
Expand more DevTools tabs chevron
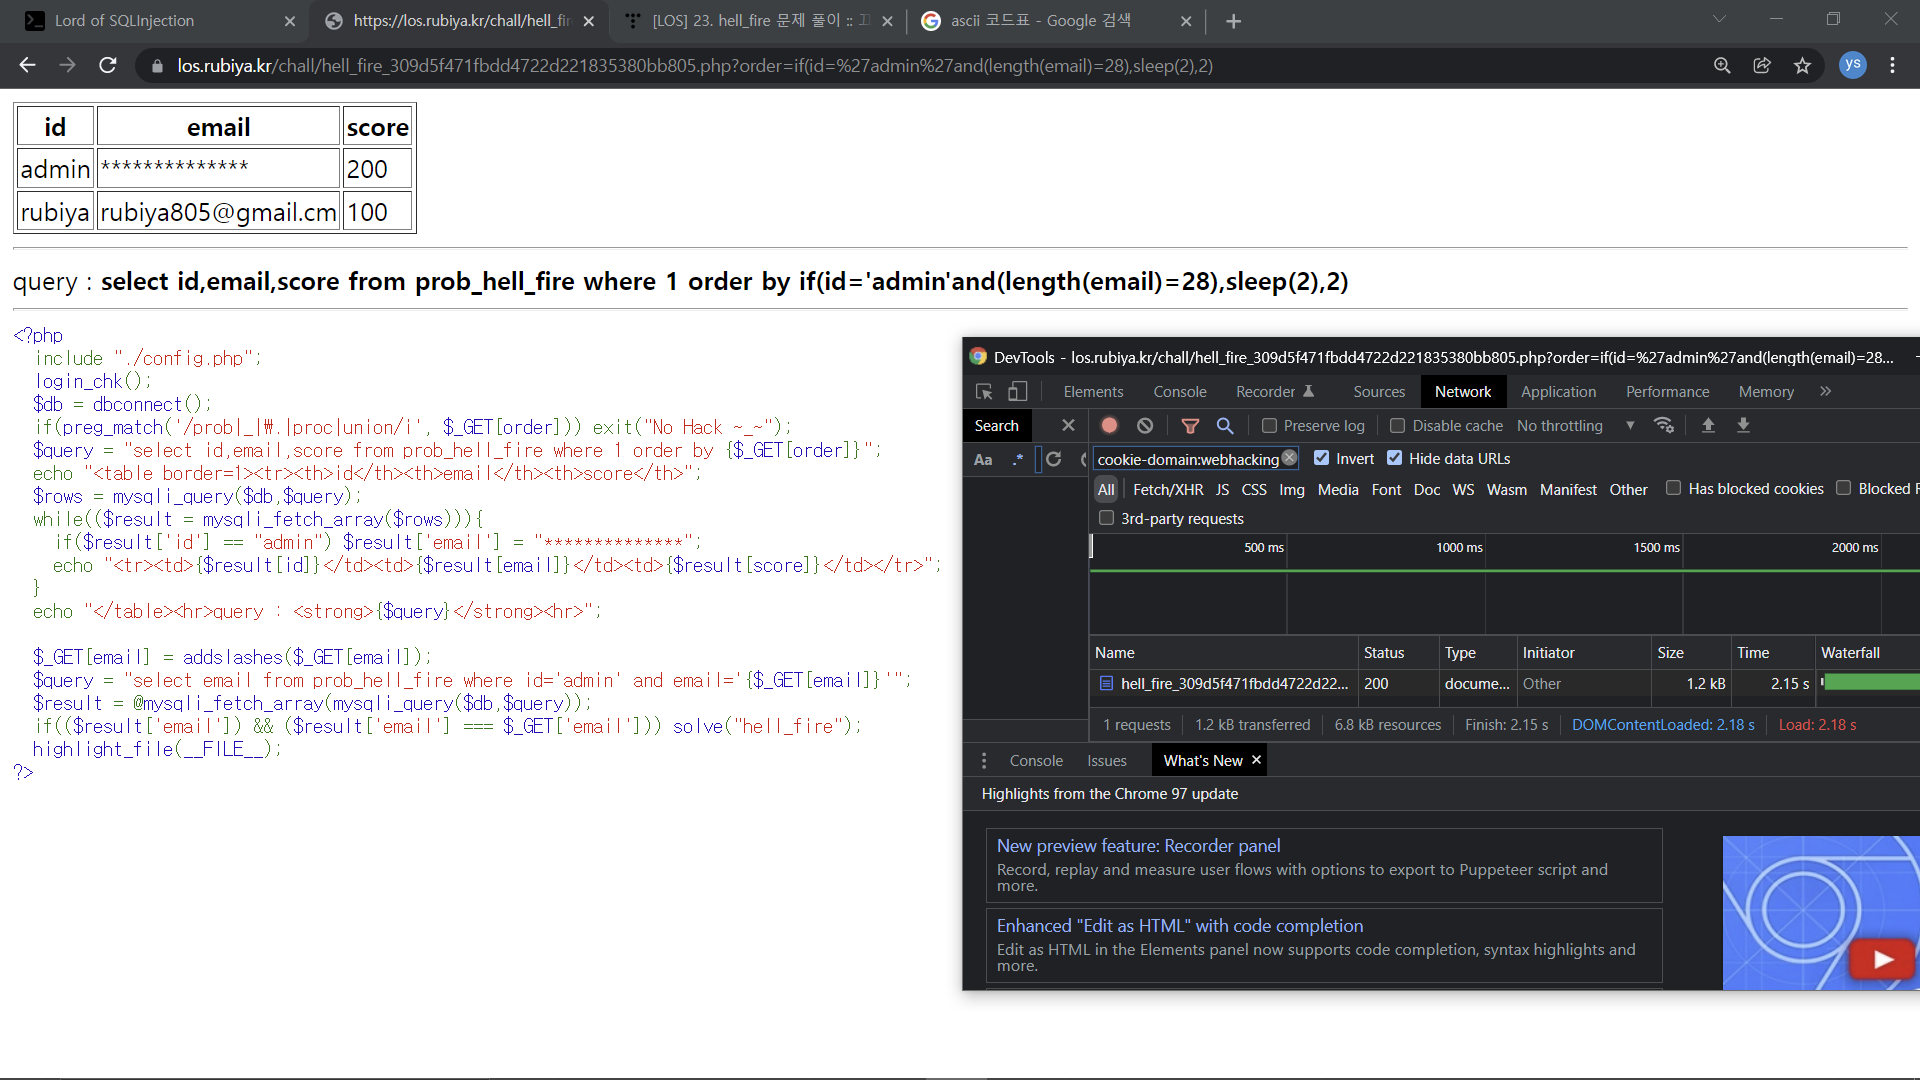1825,392
